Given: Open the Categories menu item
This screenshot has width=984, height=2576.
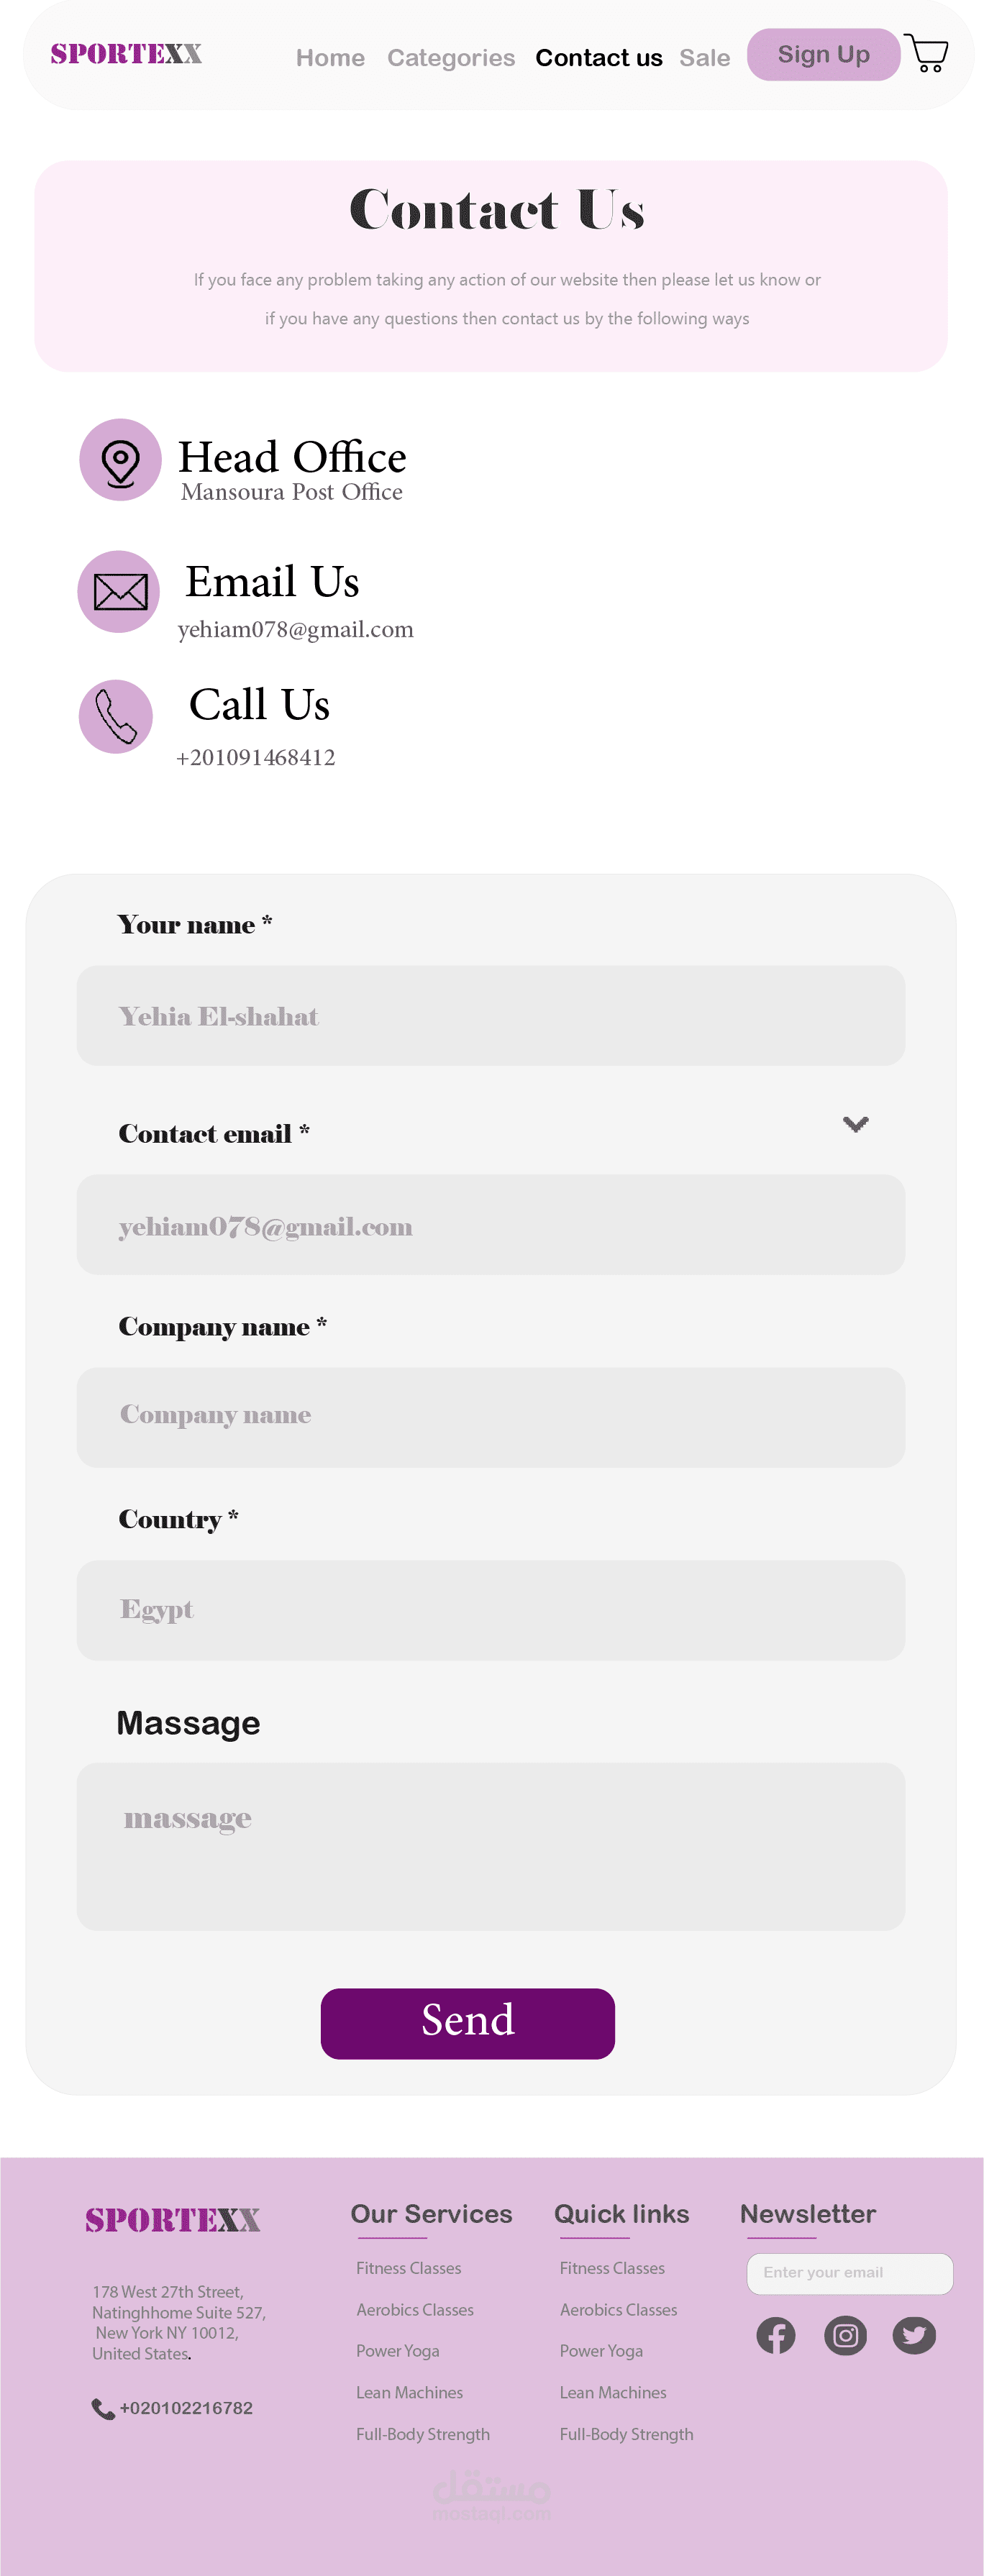Looking at the screenshot, I should (451, 58).
